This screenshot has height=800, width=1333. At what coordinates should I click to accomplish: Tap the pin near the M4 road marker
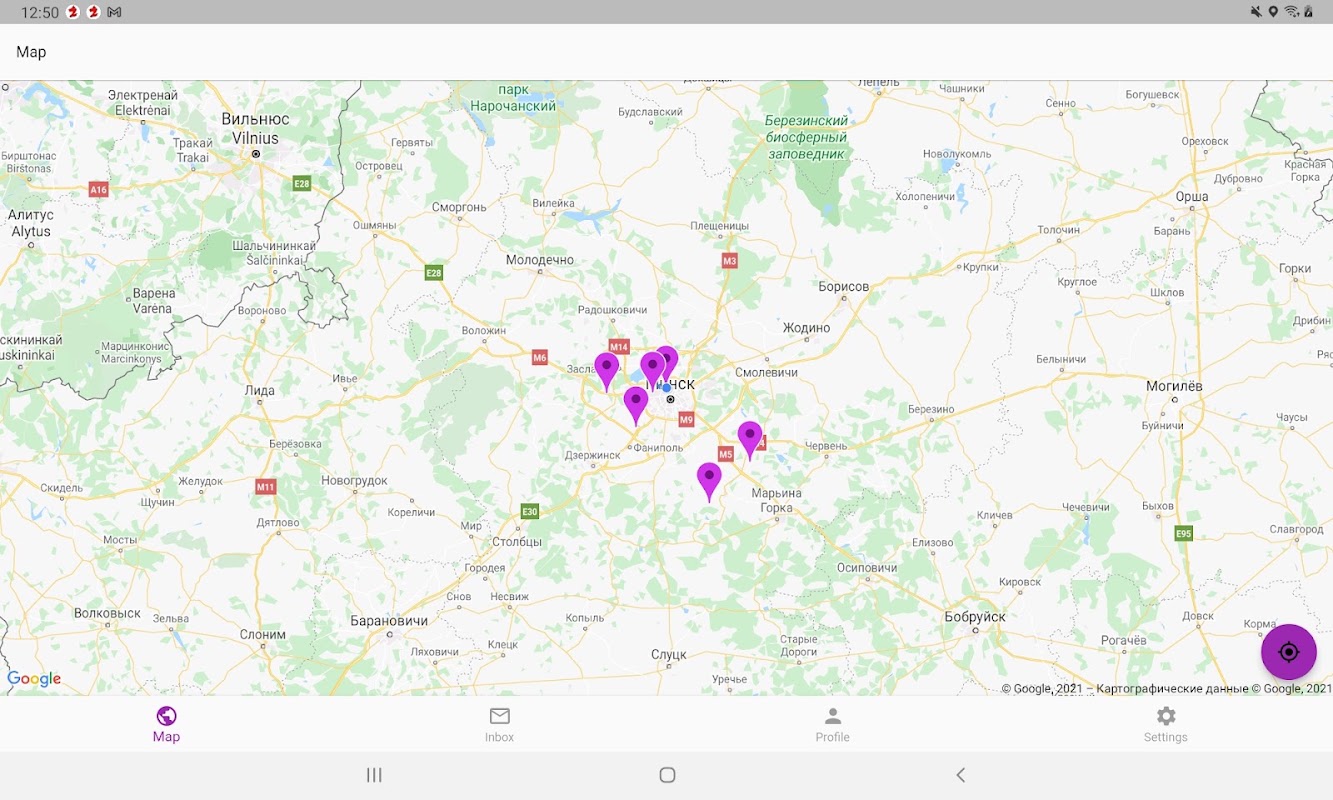click(750, 440)
